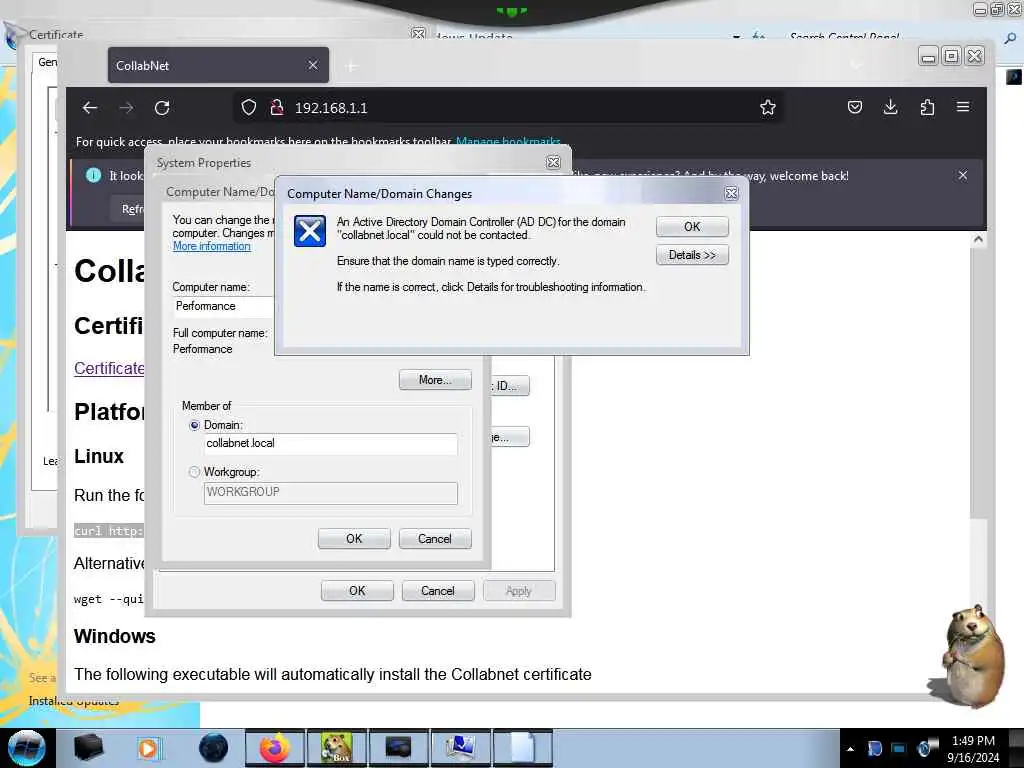Click the Control Panel search magnifier icon
Image resolution: width=1024 pixels, height=768 pixels.
1010,38
